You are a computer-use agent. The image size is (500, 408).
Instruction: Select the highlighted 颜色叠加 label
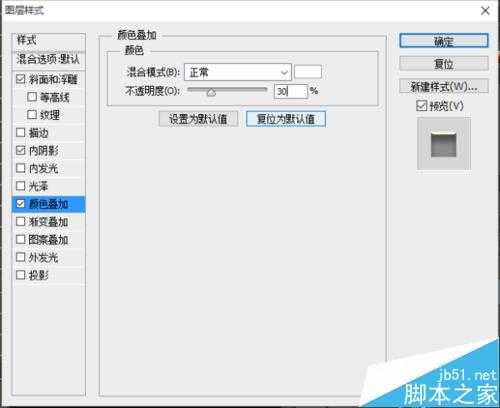click(x=48, y=204)
